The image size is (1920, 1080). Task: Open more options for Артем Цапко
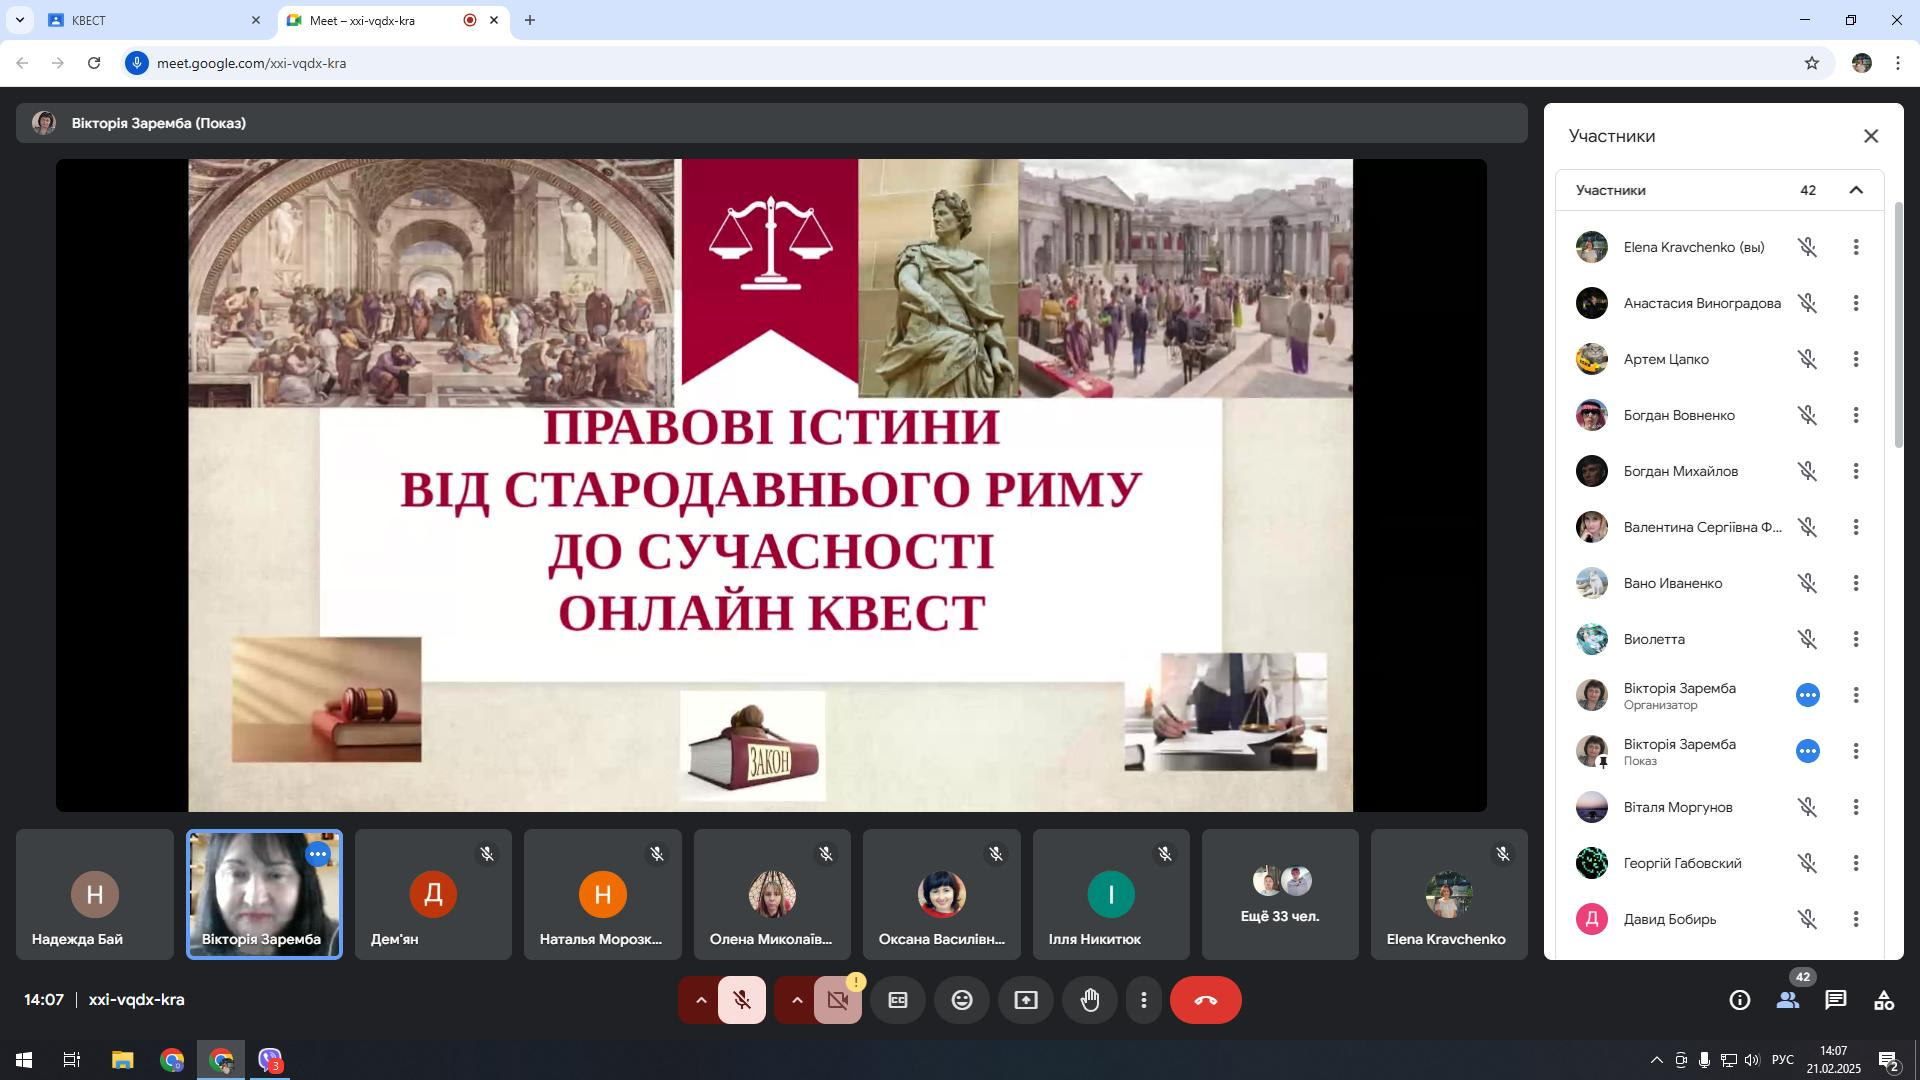1856,359
